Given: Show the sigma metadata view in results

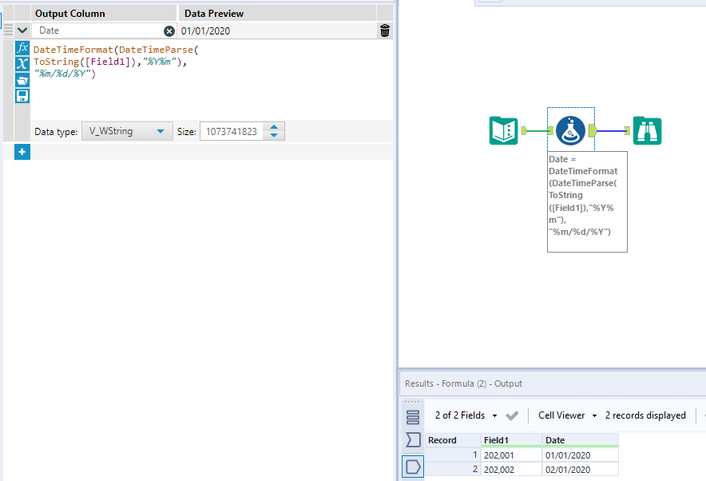Looking at the screenshot, I should (x=412, y=440).
